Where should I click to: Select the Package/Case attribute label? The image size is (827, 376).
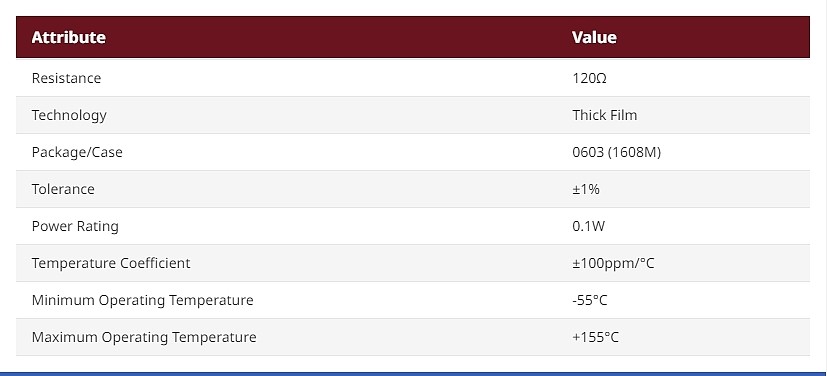pyautogui.click(x=77, y=152)
